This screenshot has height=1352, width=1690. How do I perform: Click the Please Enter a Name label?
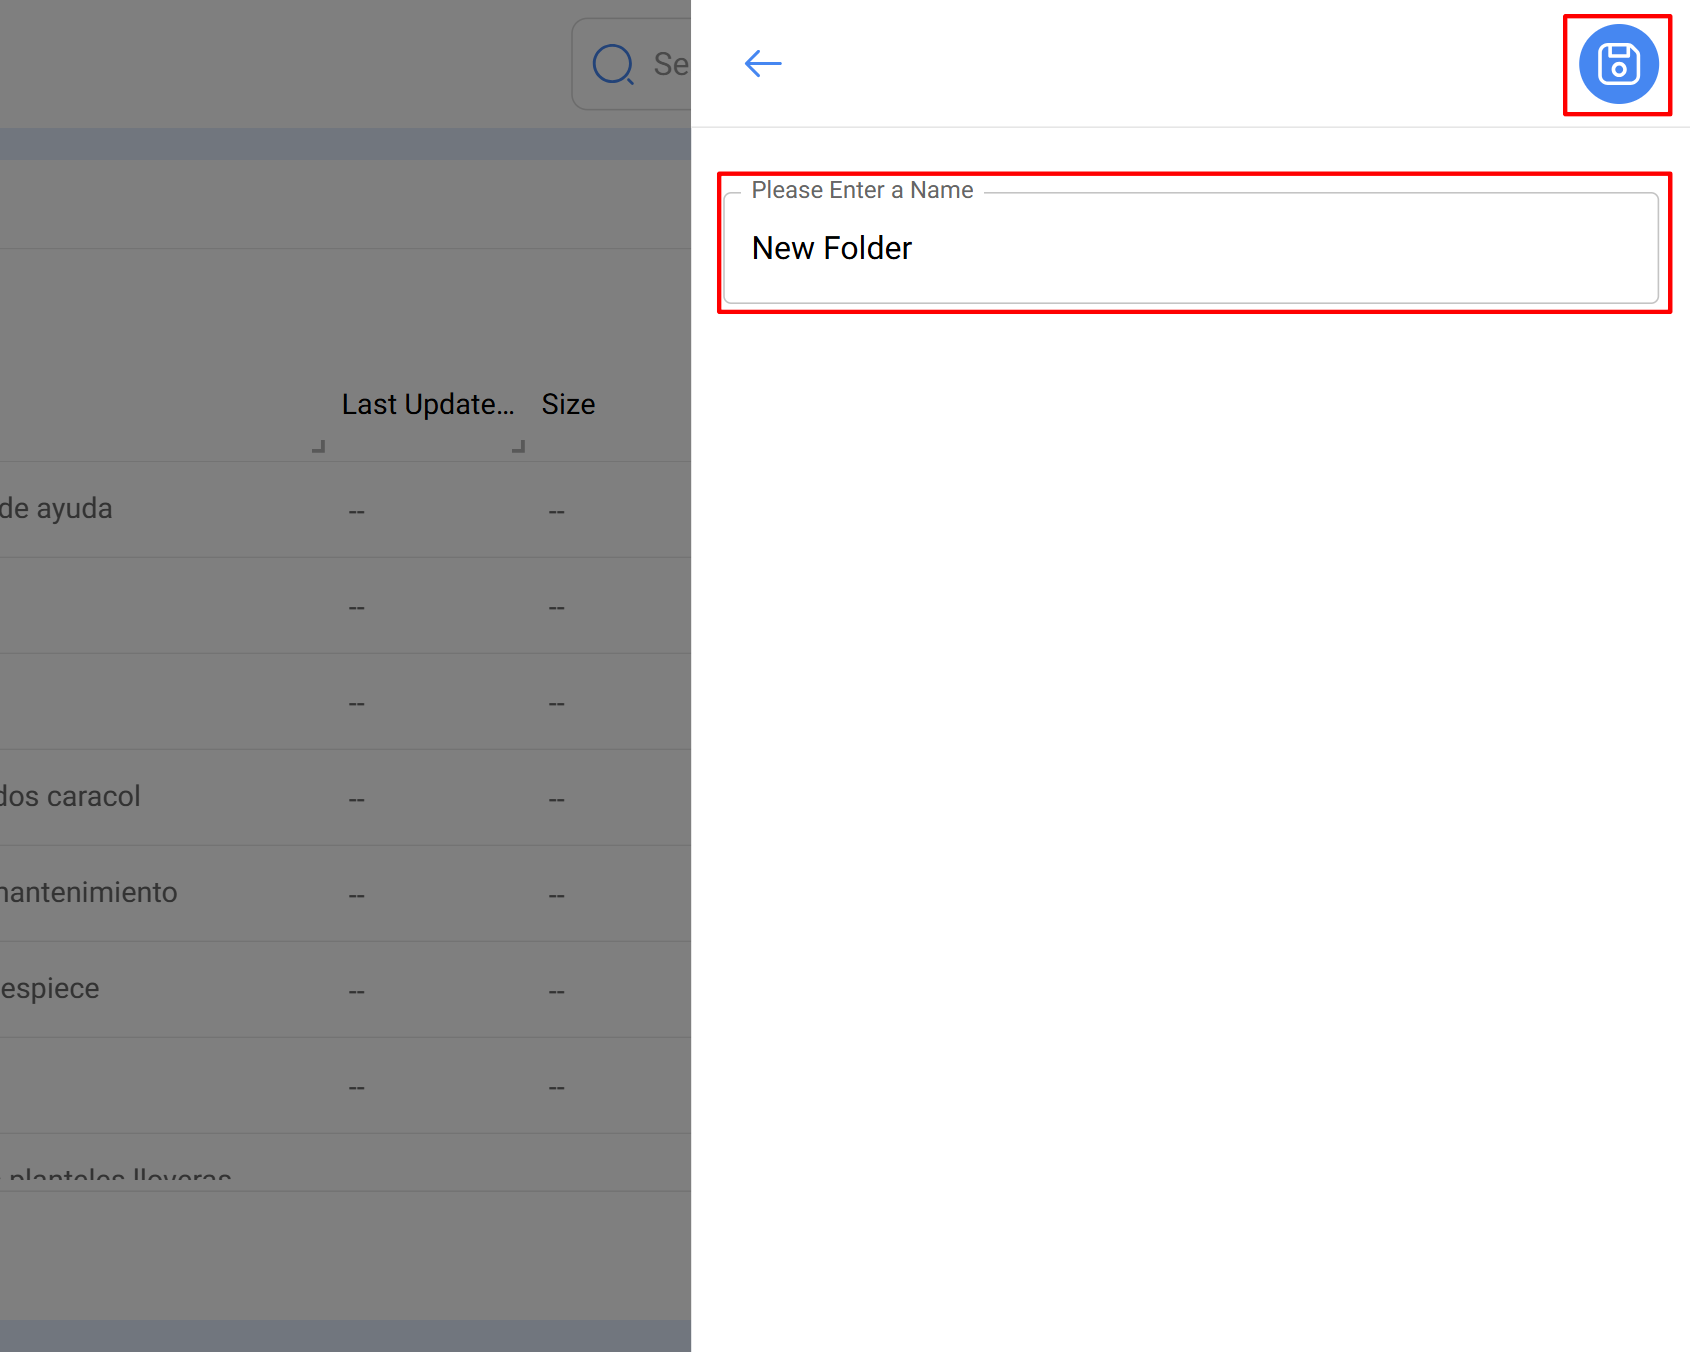tap(862, 190)
